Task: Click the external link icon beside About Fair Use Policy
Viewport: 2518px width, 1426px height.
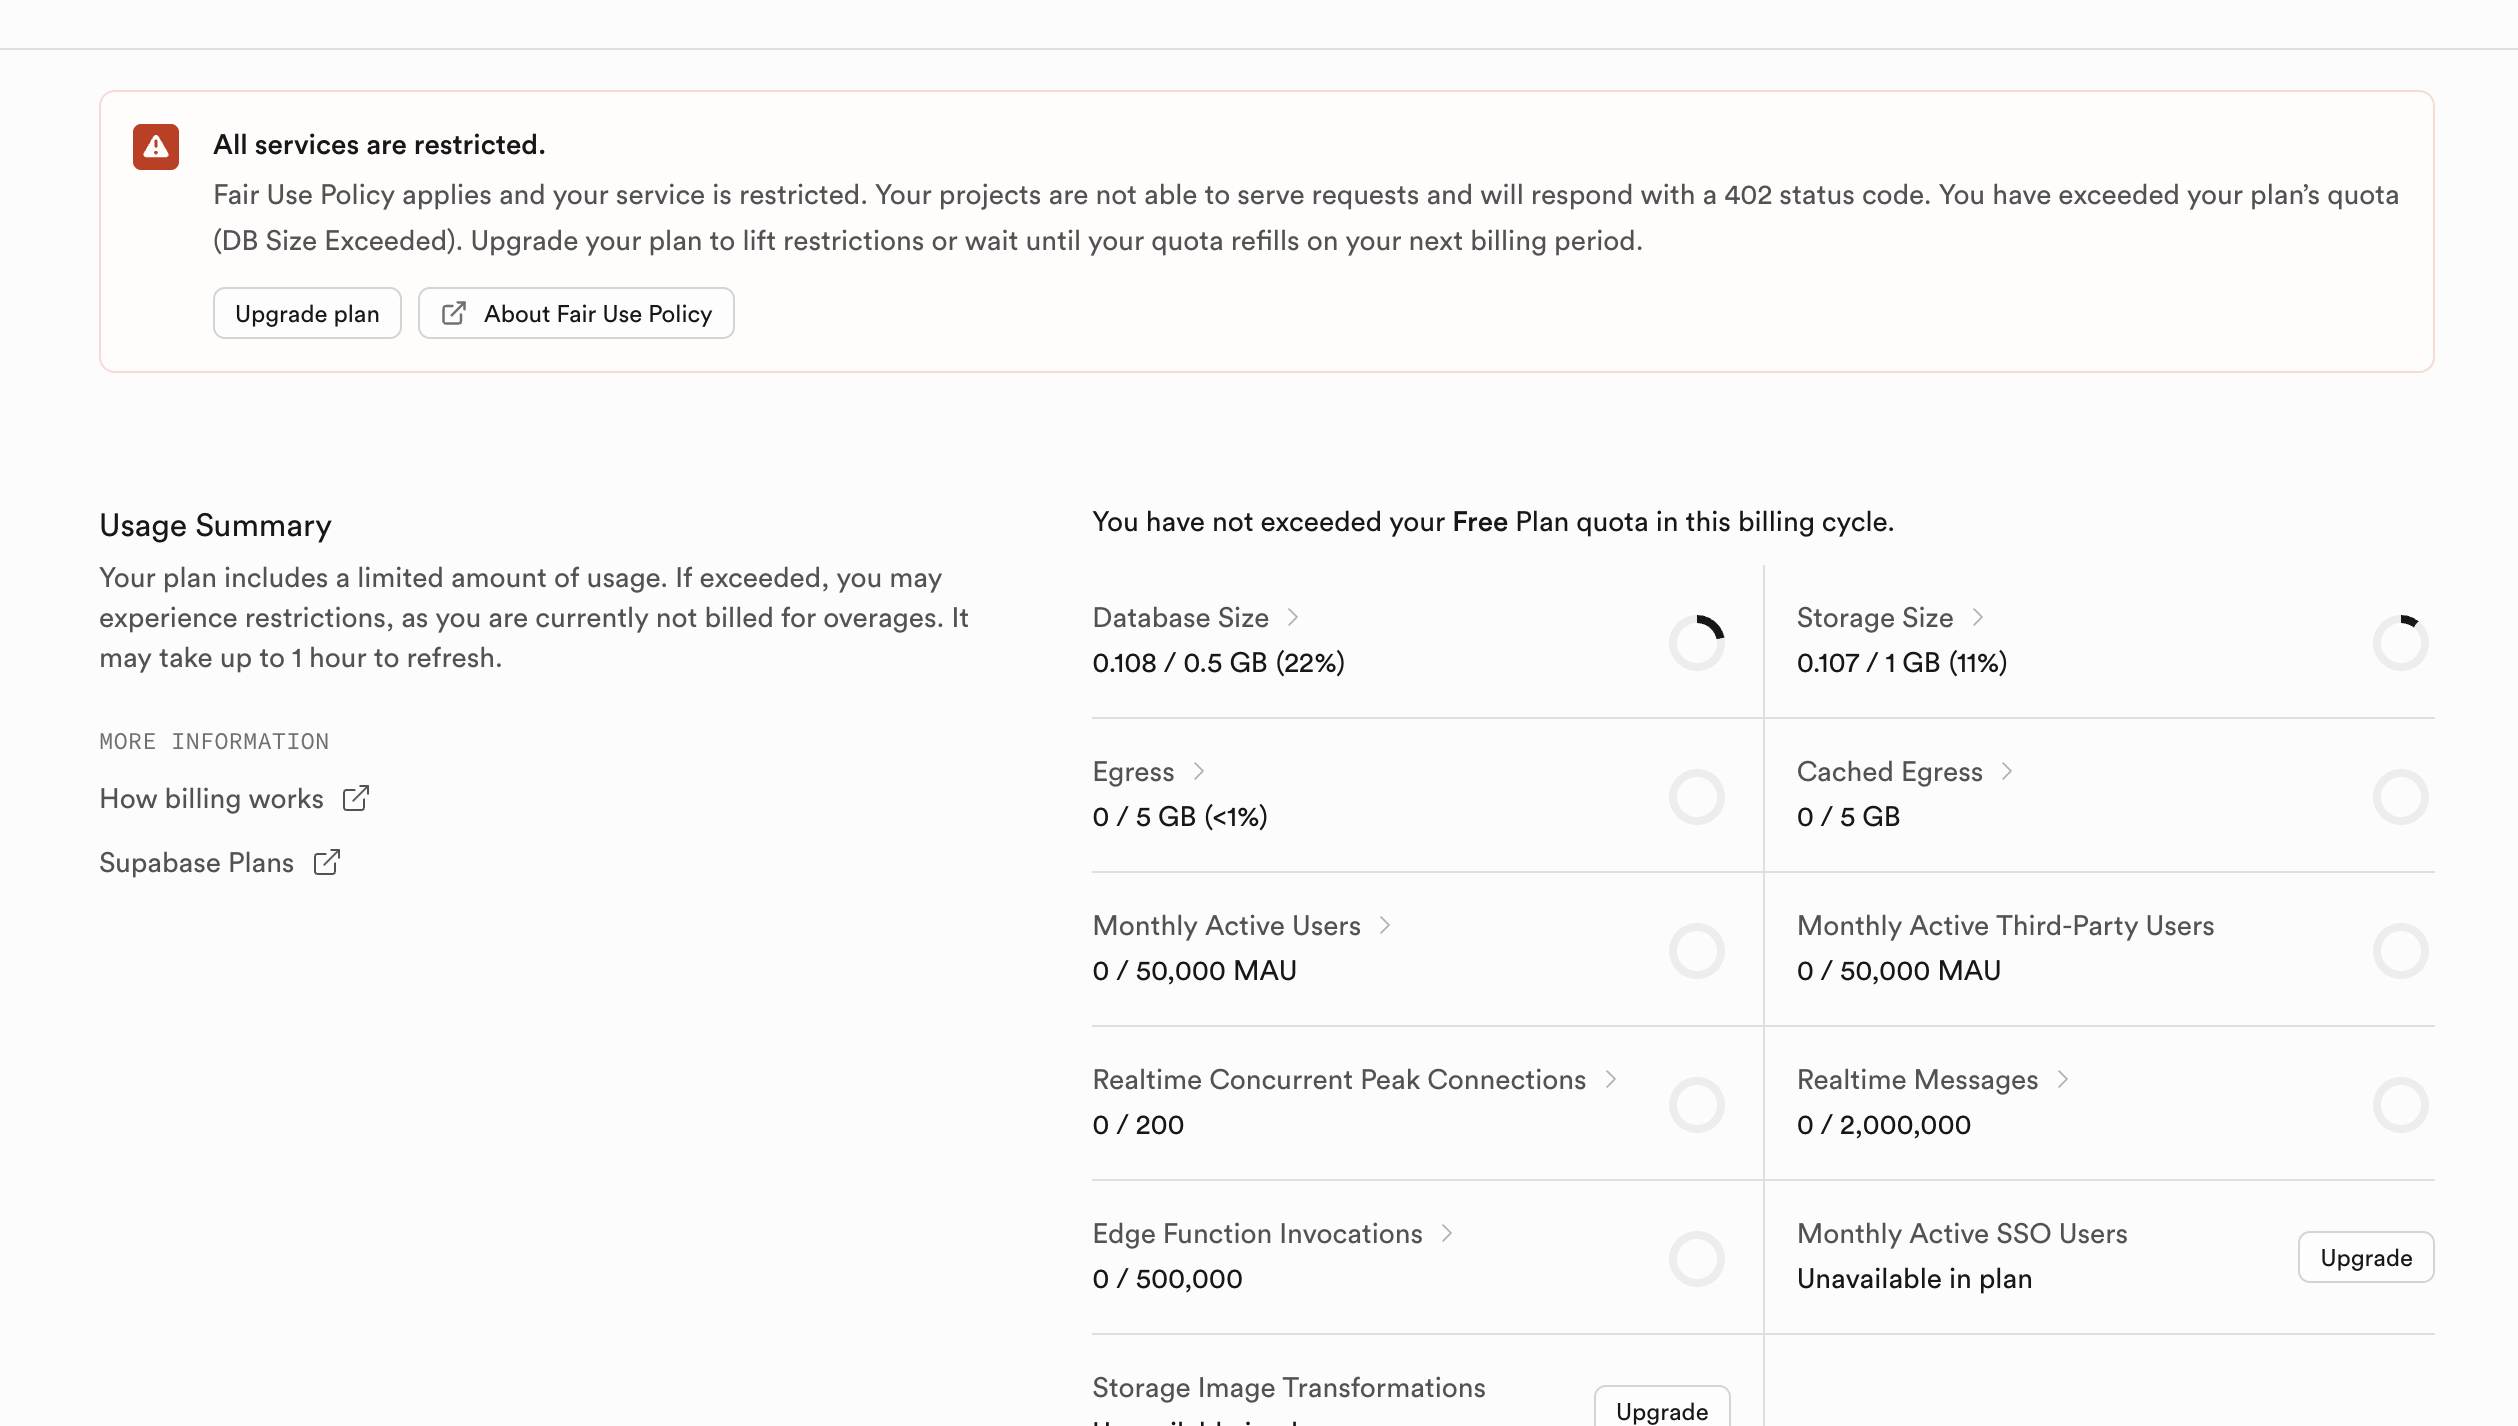Action: pos(454,314)
